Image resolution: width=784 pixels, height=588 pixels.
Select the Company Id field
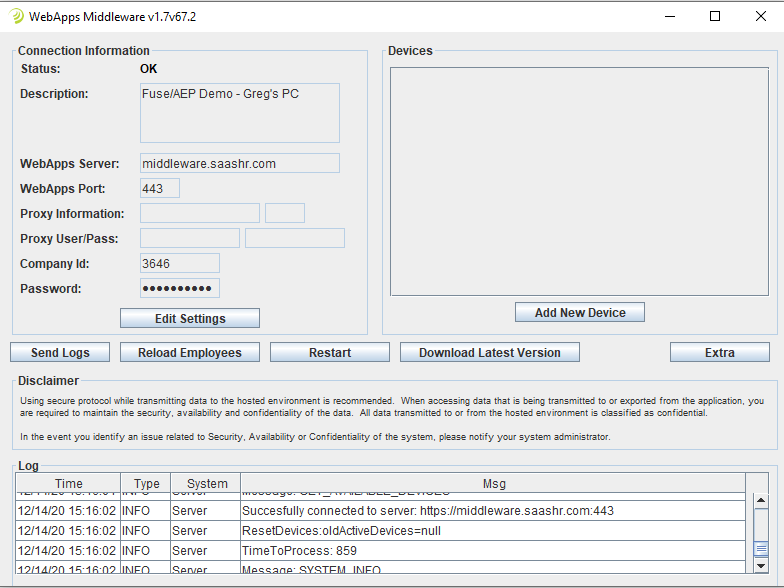pyautogui.click(x=180, y=263)
